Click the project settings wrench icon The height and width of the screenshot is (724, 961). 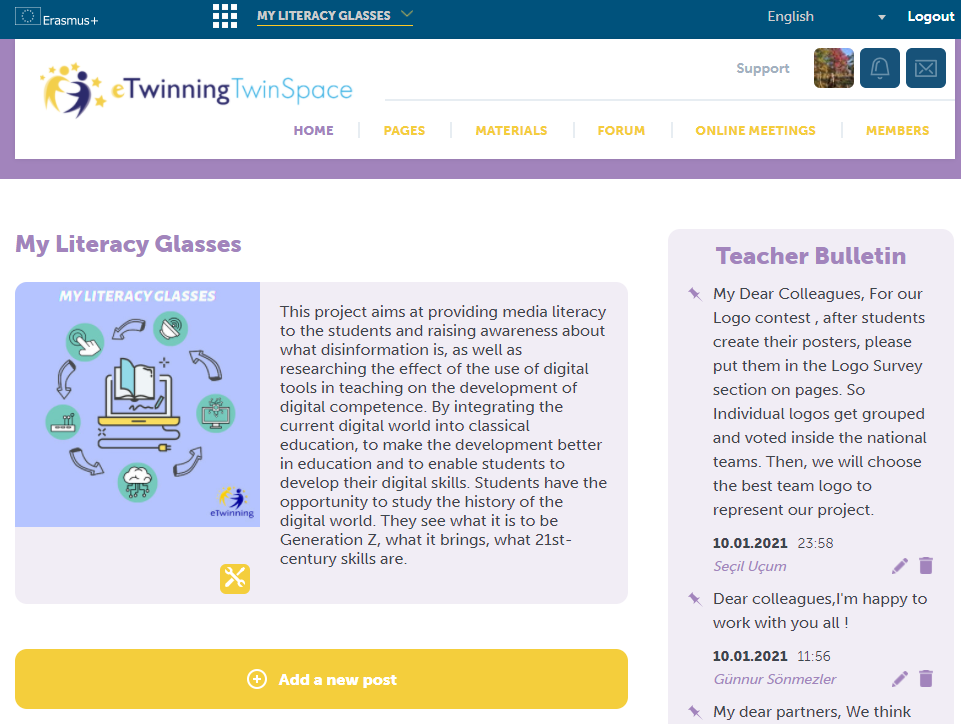[x=235, y=579]
